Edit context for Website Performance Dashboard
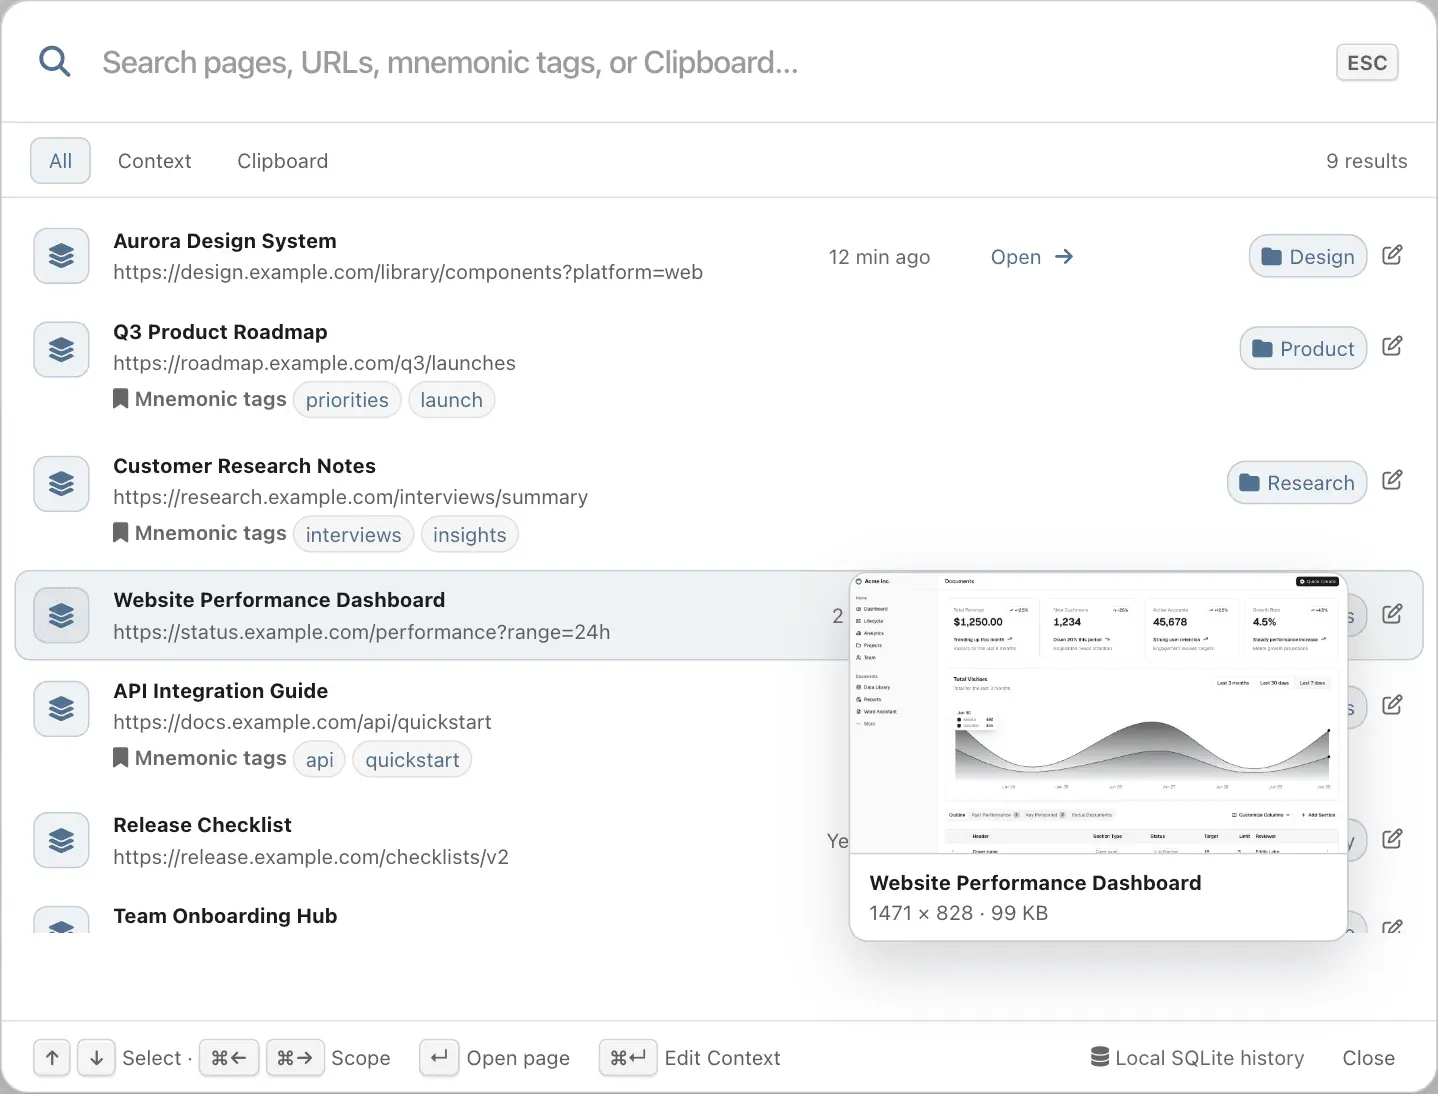 point(1392,614)
